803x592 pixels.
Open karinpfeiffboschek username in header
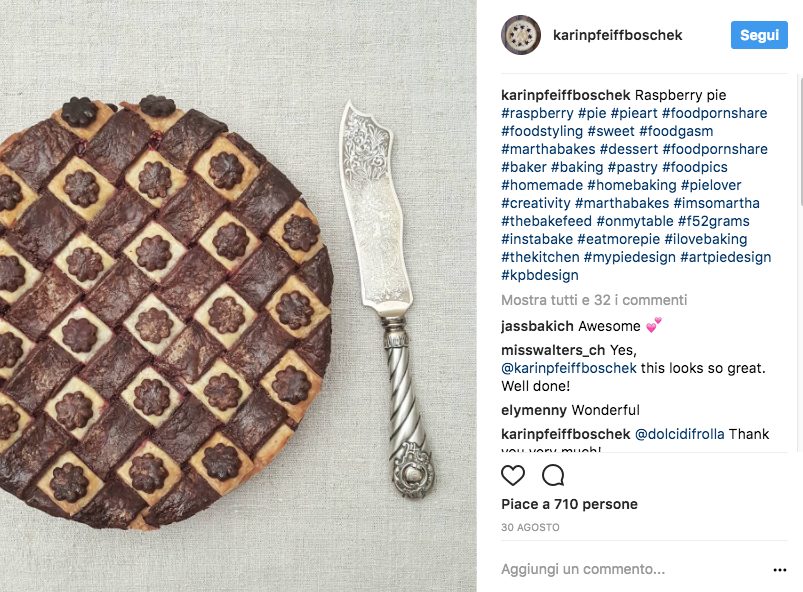click(x=618, y=35)
